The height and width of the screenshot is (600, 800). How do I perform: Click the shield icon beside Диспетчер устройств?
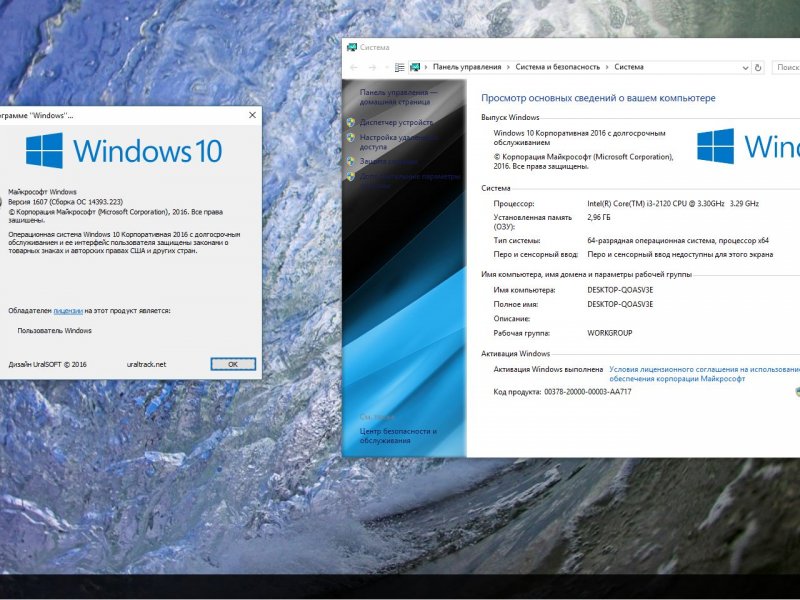[x=351, y=122]
